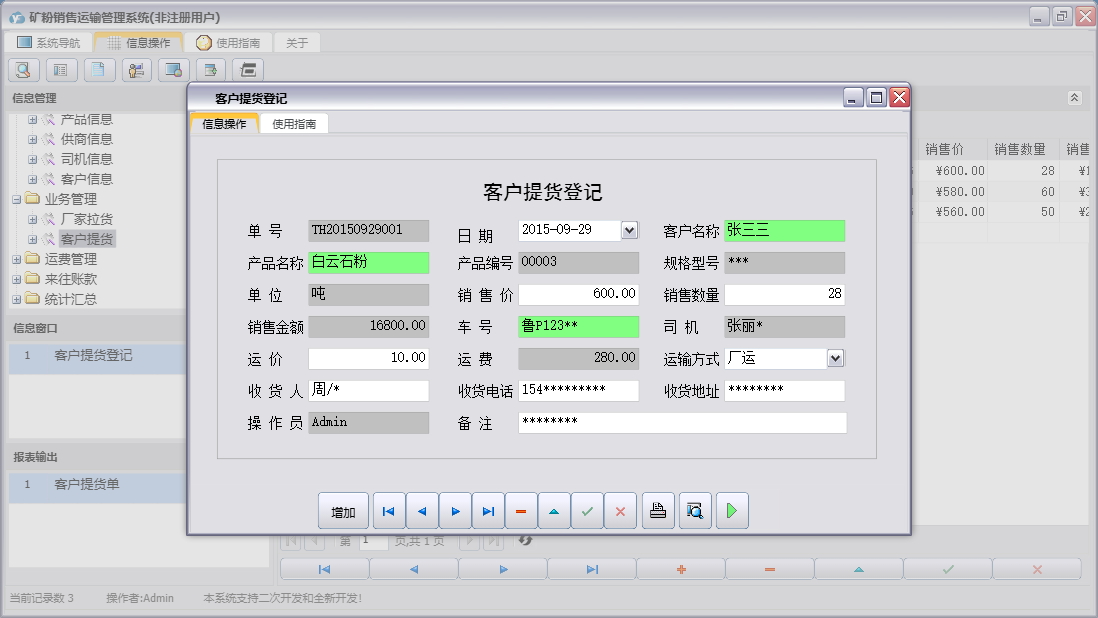Viewport: 1098px width, 618px height.
Task: Expand the 运费管理 tree folder
Action: pyautogui.click(x=17, y=259)
